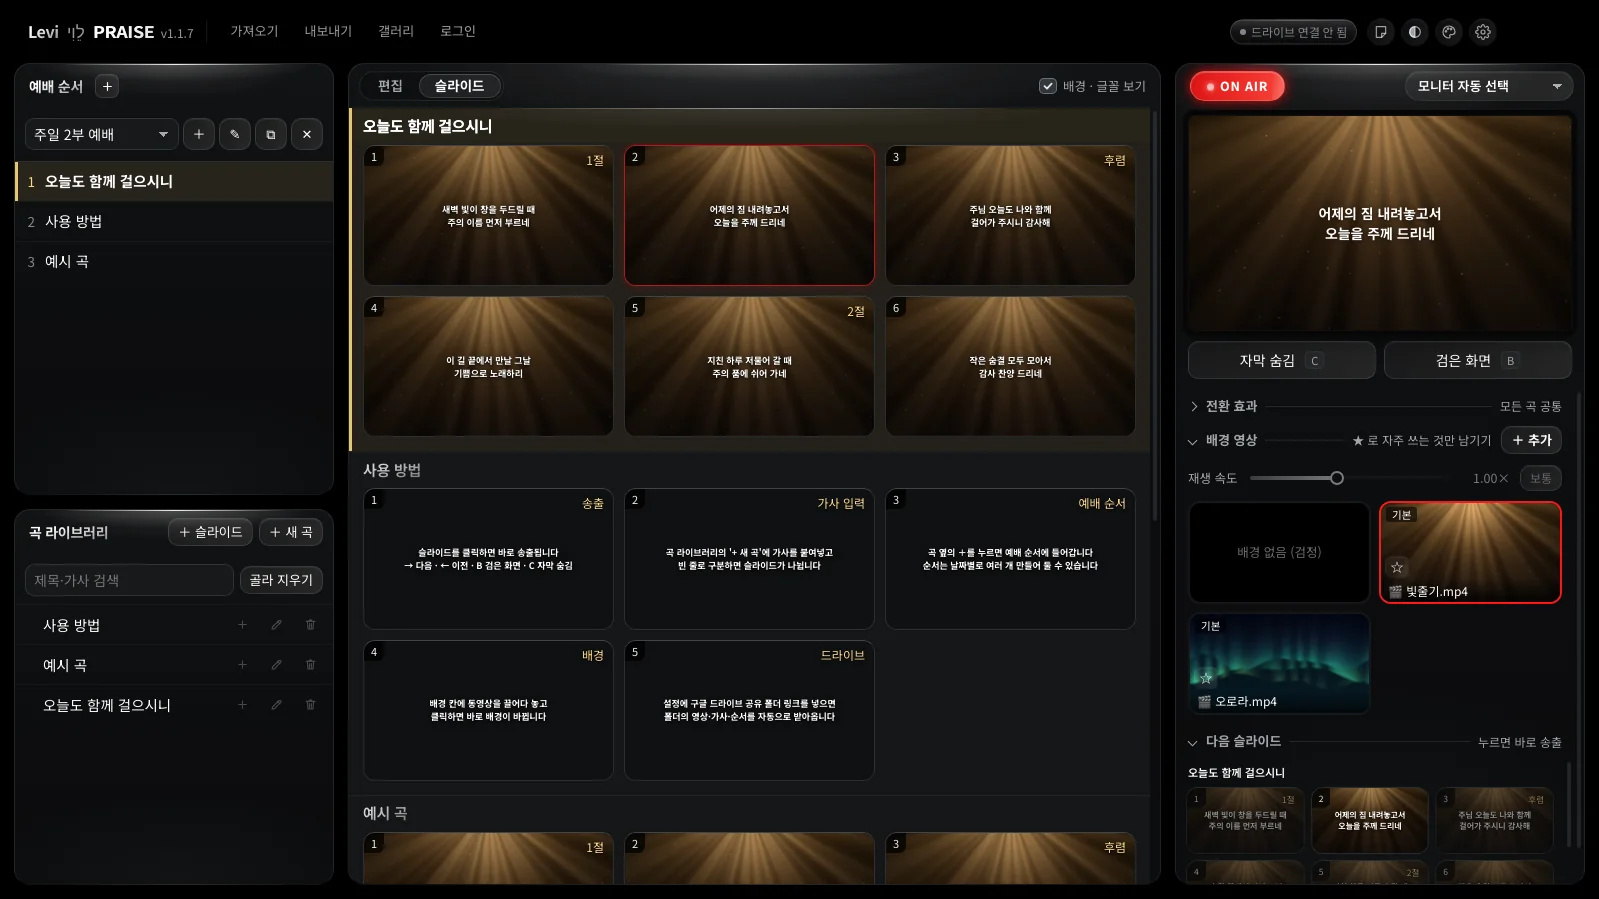
Task: Toggle 검은 화면 black screen output
Action: click(1477, 361)
